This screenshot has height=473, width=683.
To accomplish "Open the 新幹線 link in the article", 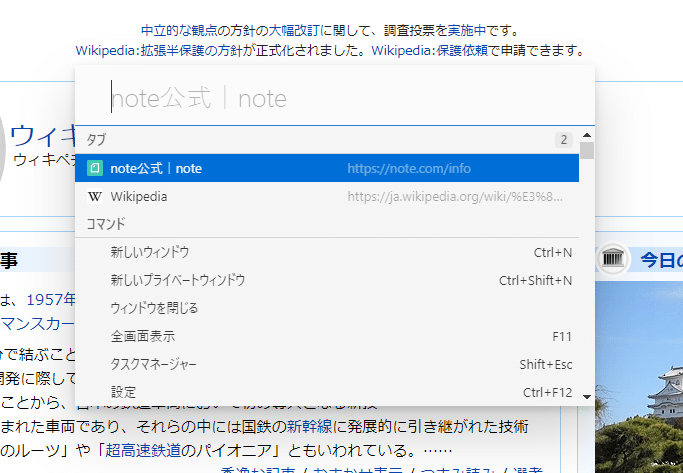I will coord(309,426).
